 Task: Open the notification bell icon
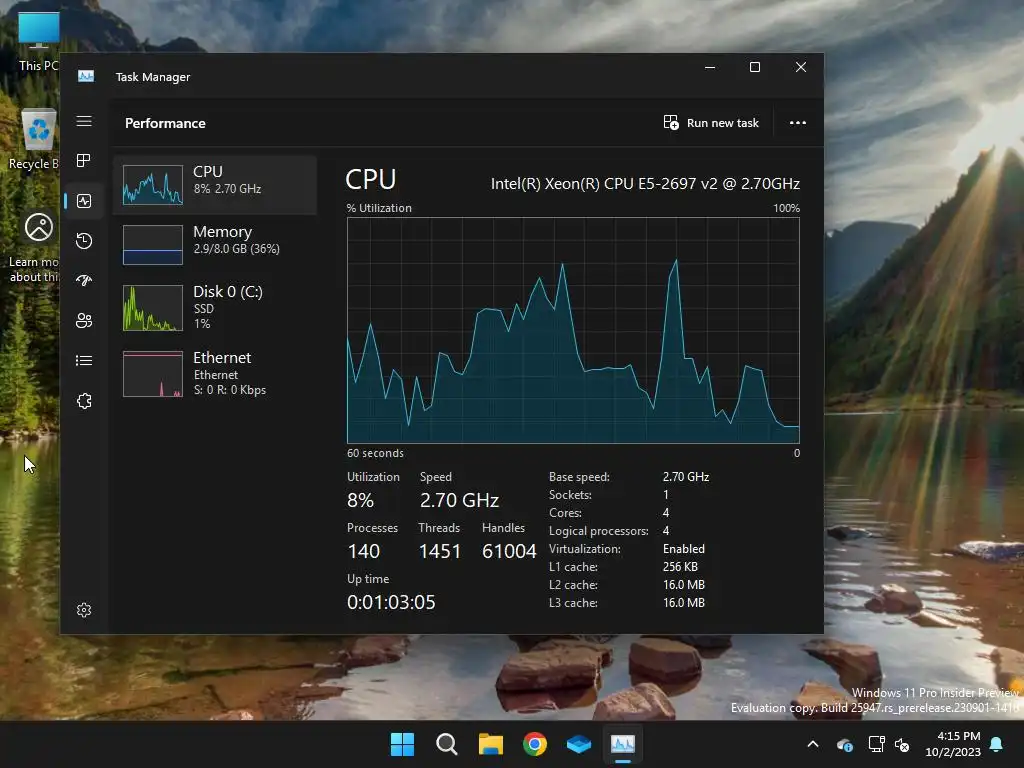click(x=997, y=744)
